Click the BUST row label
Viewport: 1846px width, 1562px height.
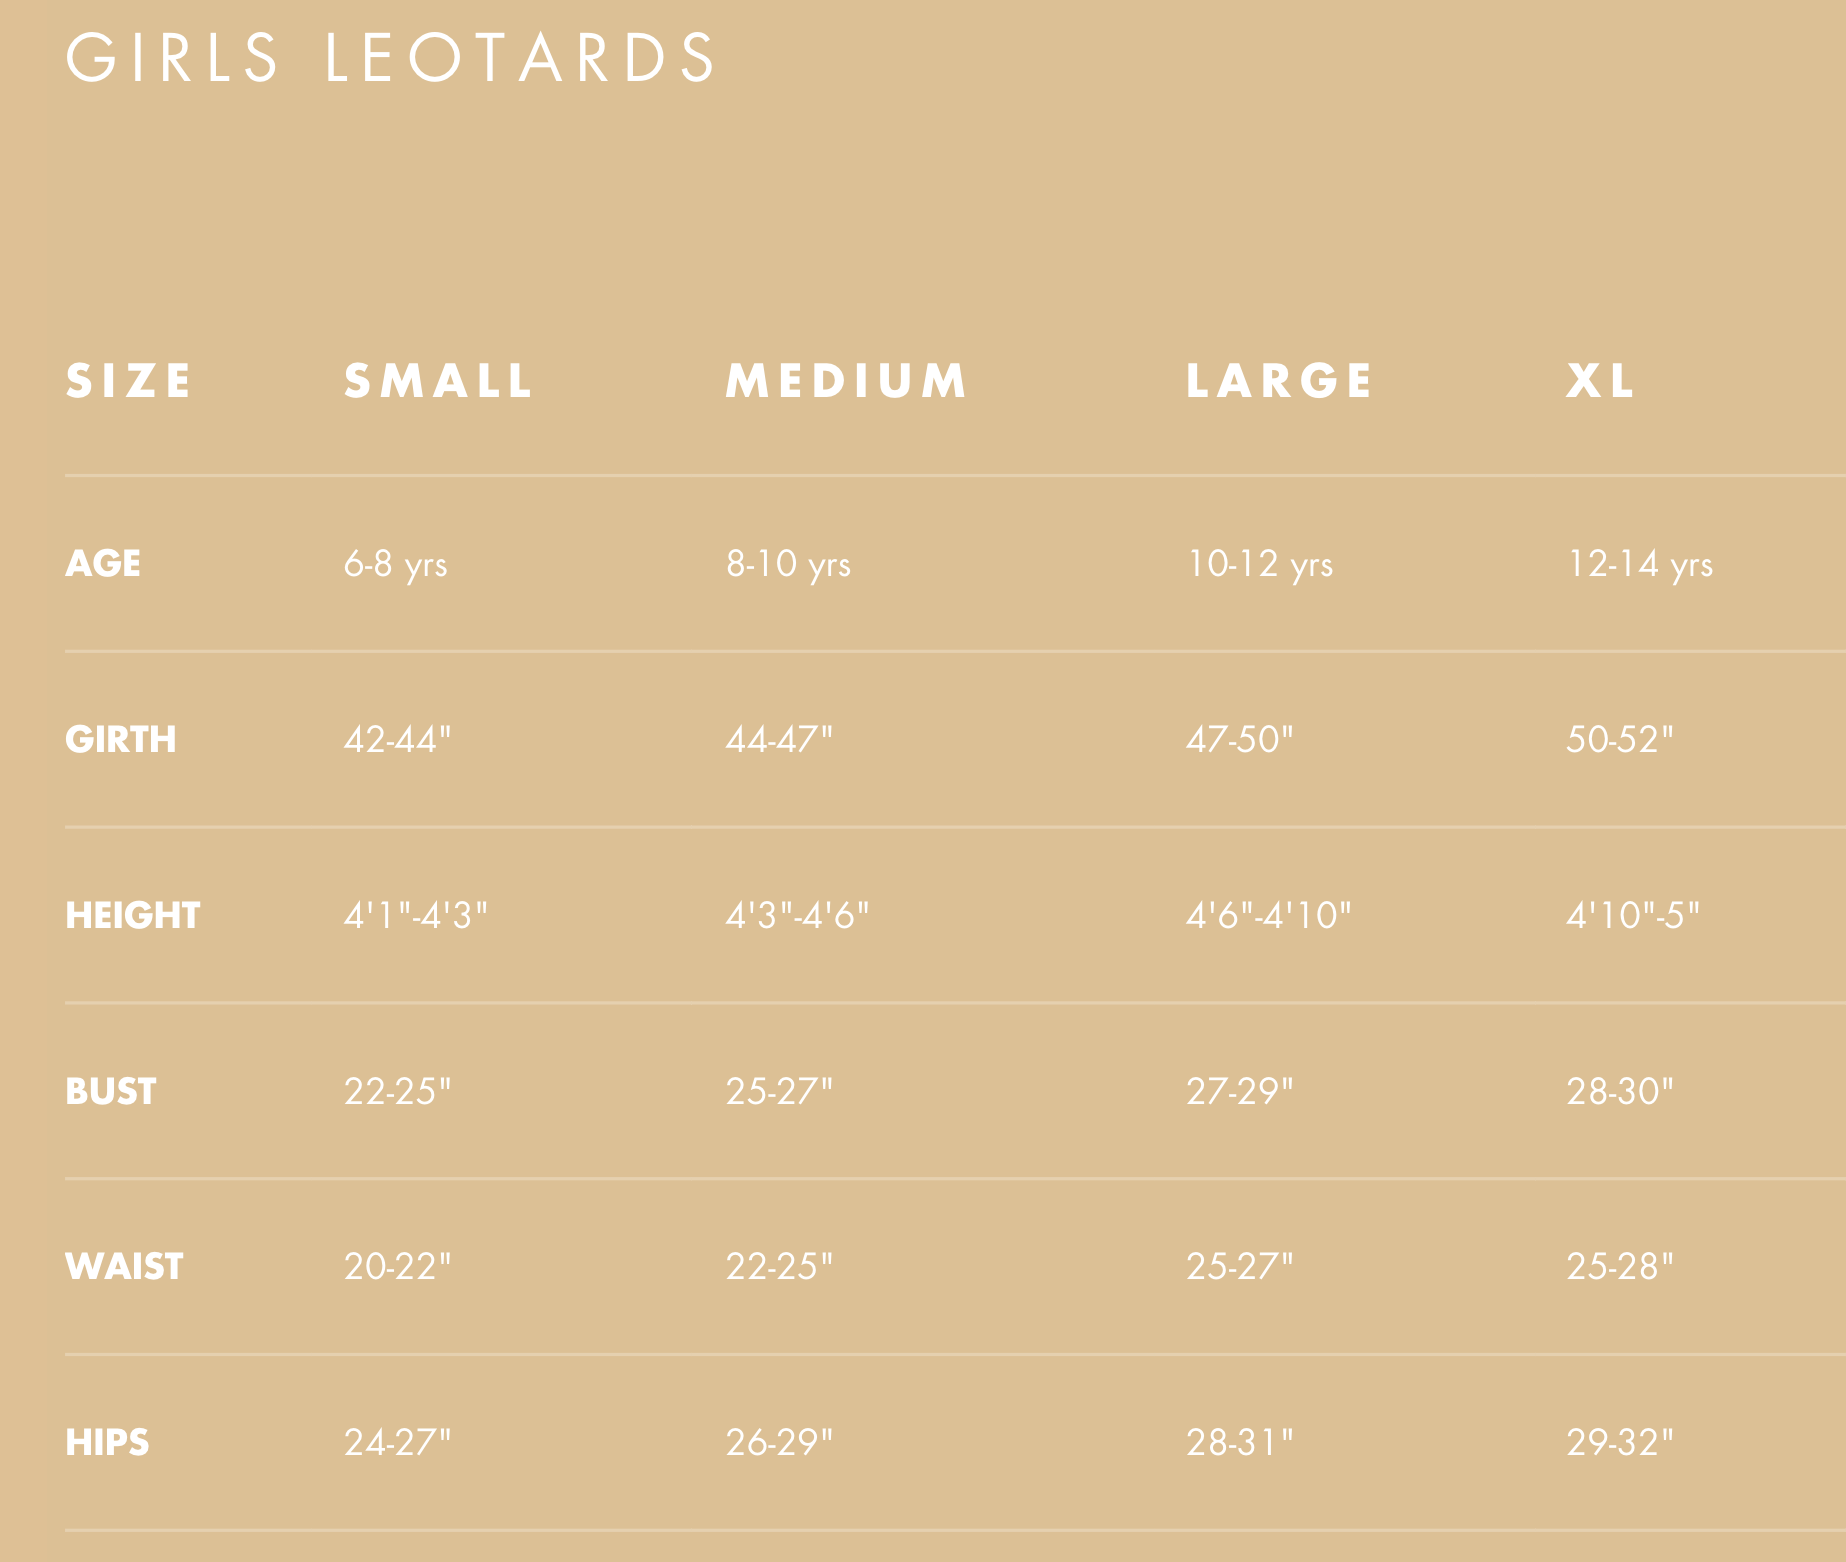pos(111,1091)
